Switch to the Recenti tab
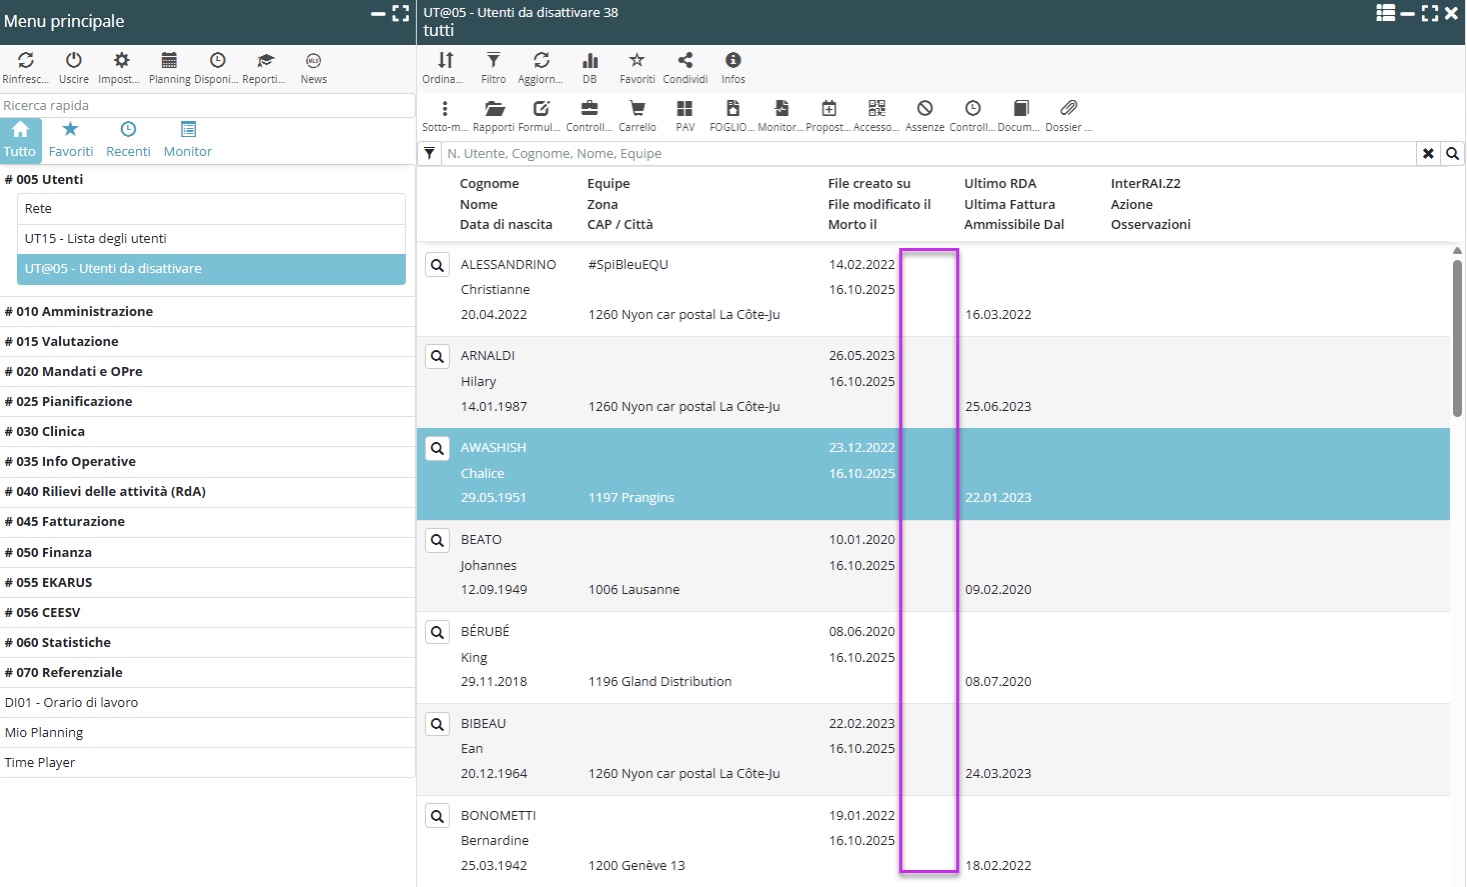Screen dimensions: 1467x887 tap(128, 140)
